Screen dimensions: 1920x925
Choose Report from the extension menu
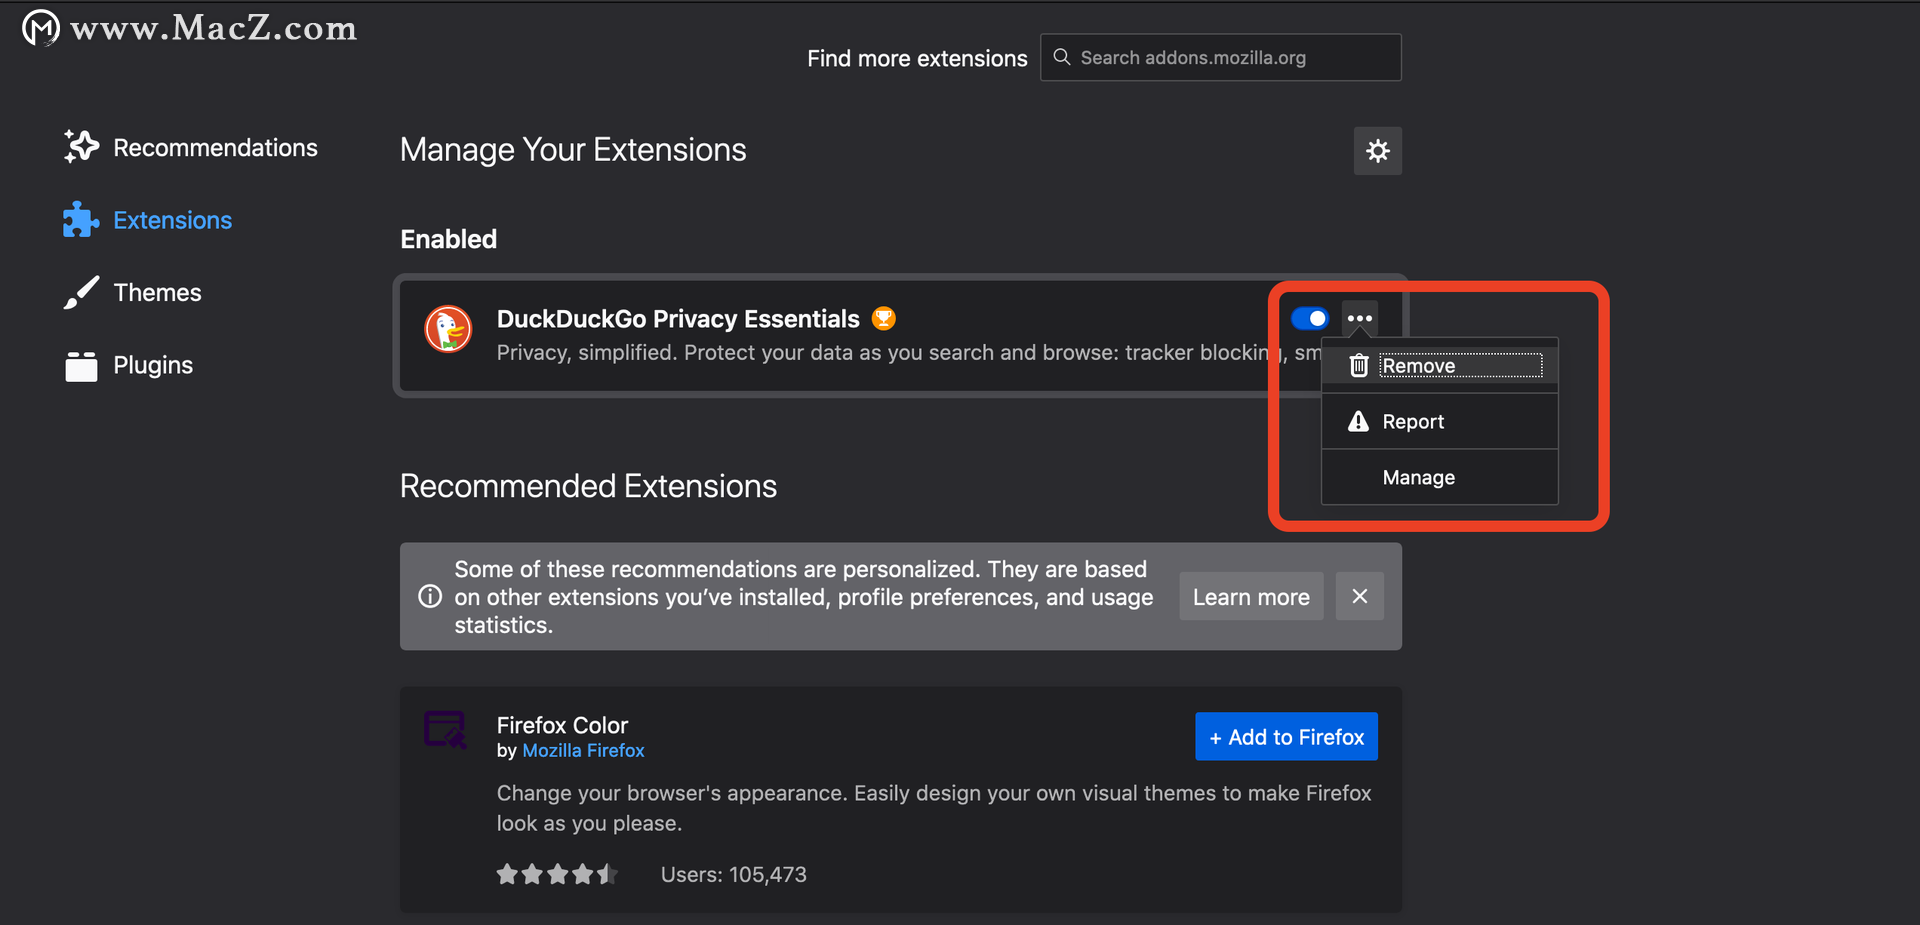click(1440, 422)
